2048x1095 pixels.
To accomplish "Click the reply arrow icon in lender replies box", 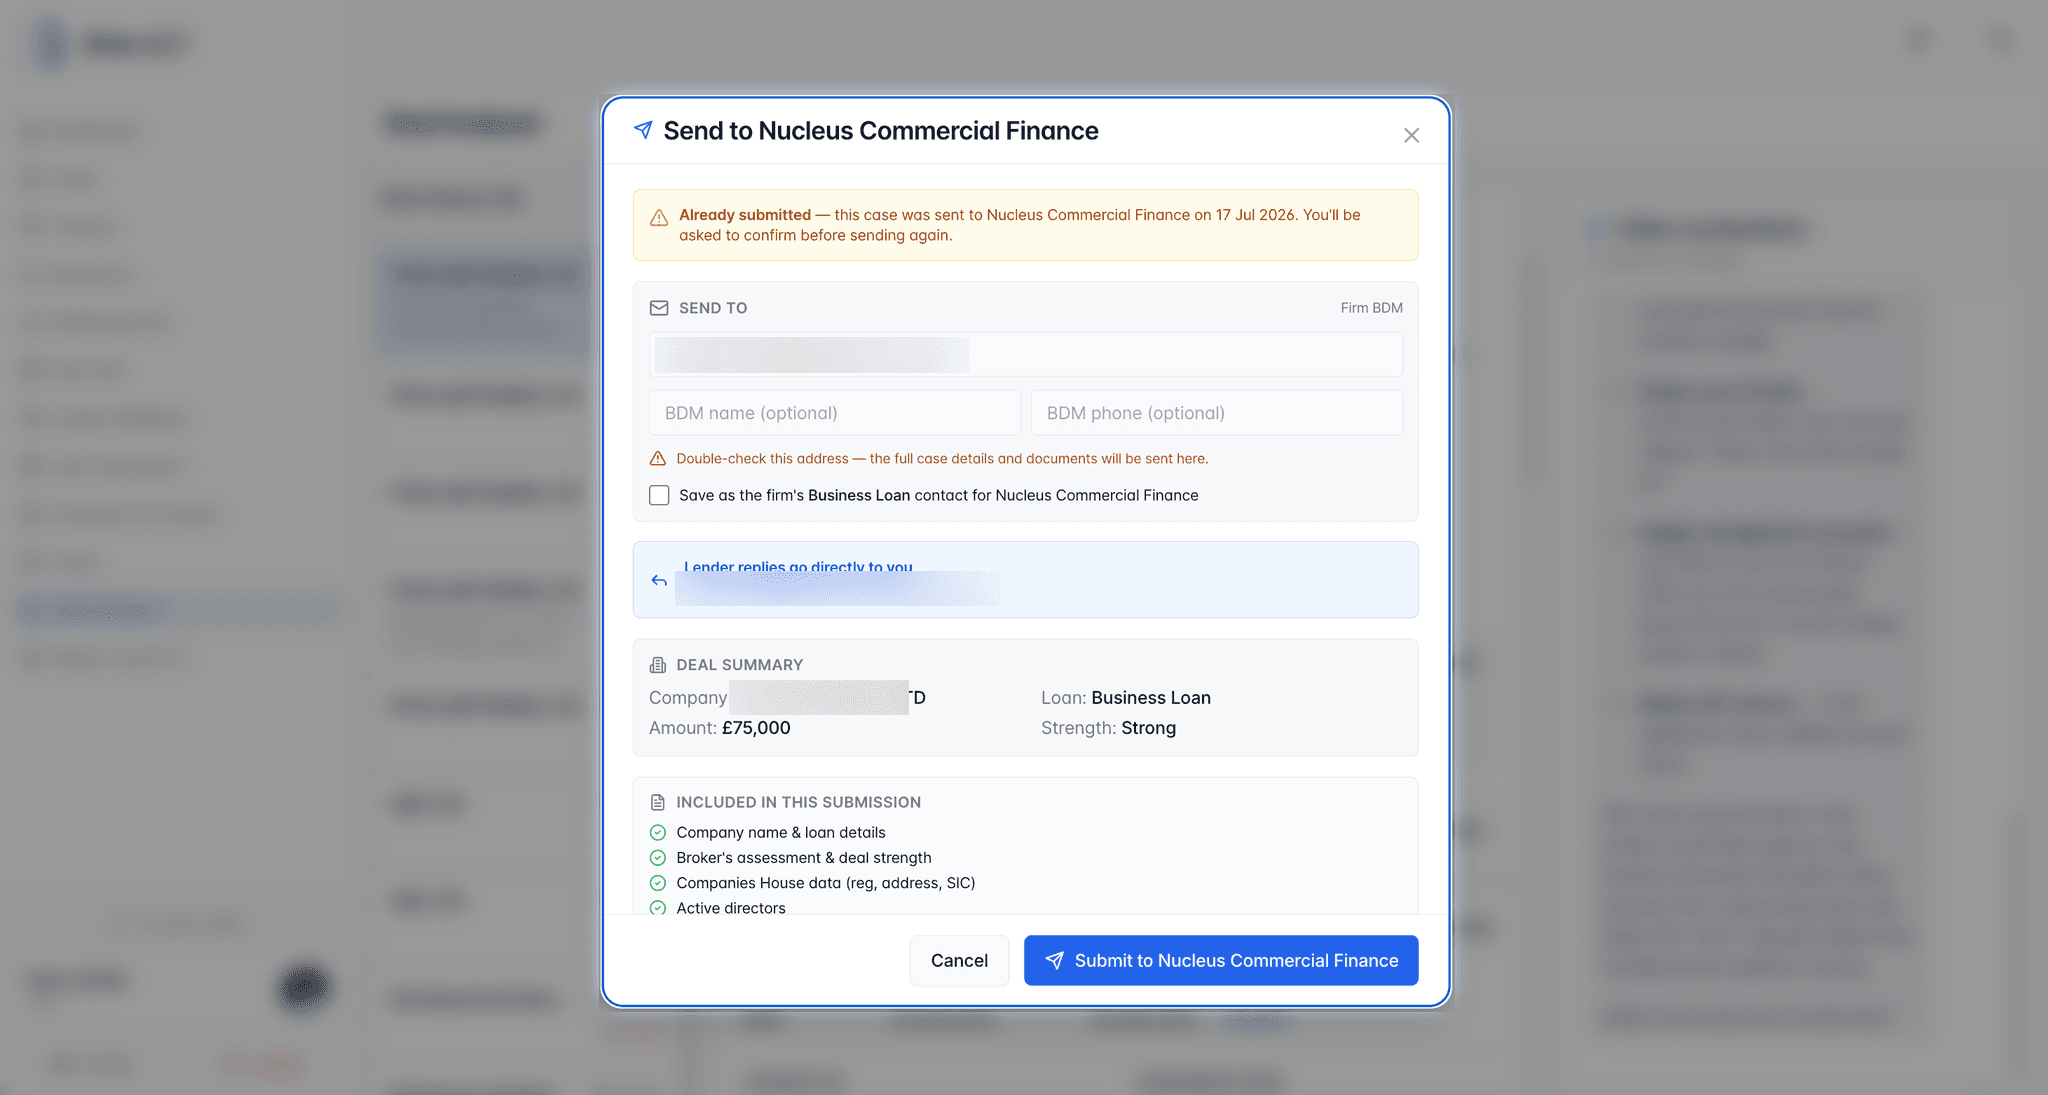I will click(x=659, y=580).
